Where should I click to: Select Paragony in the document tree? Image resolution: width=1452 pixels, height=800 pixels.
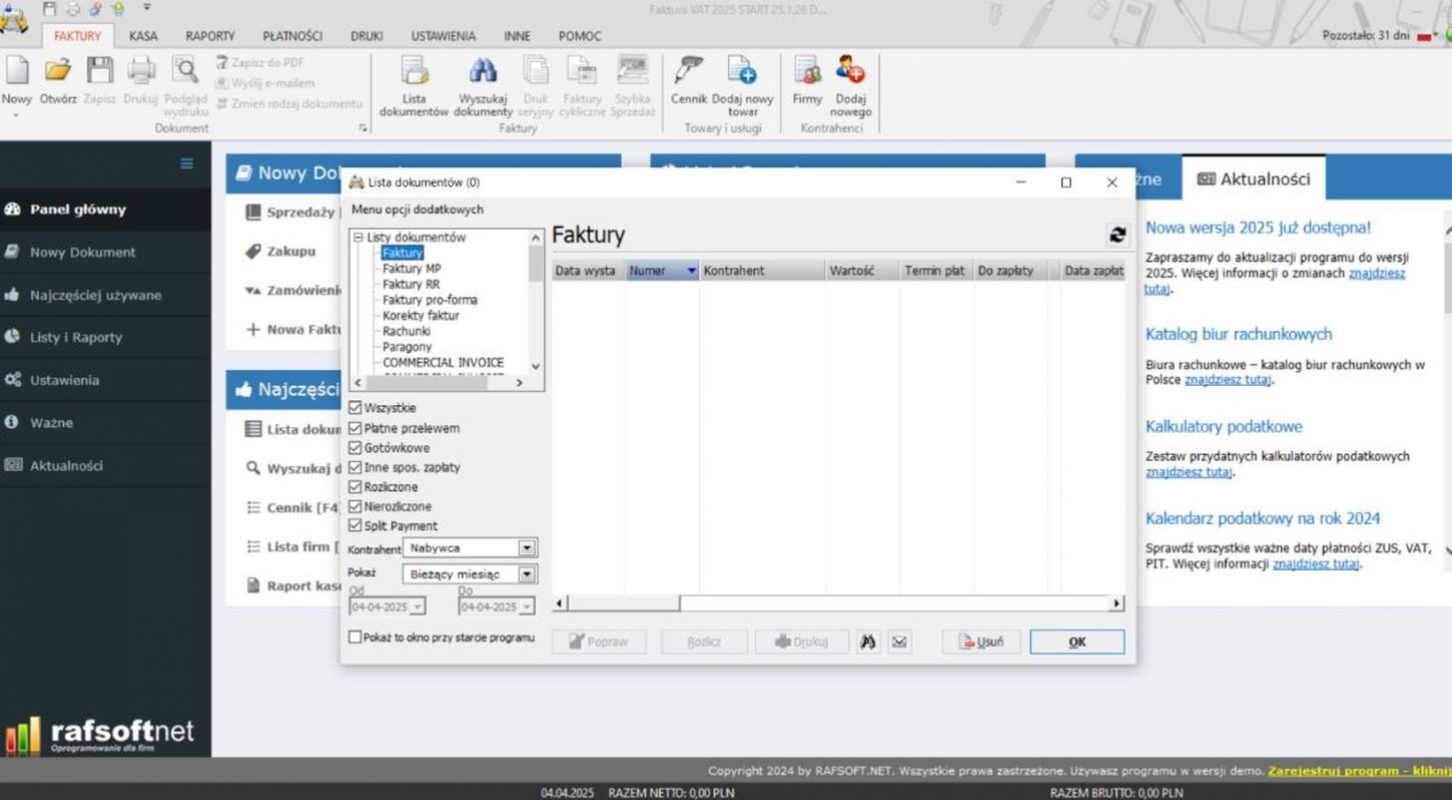click(407, 347)
